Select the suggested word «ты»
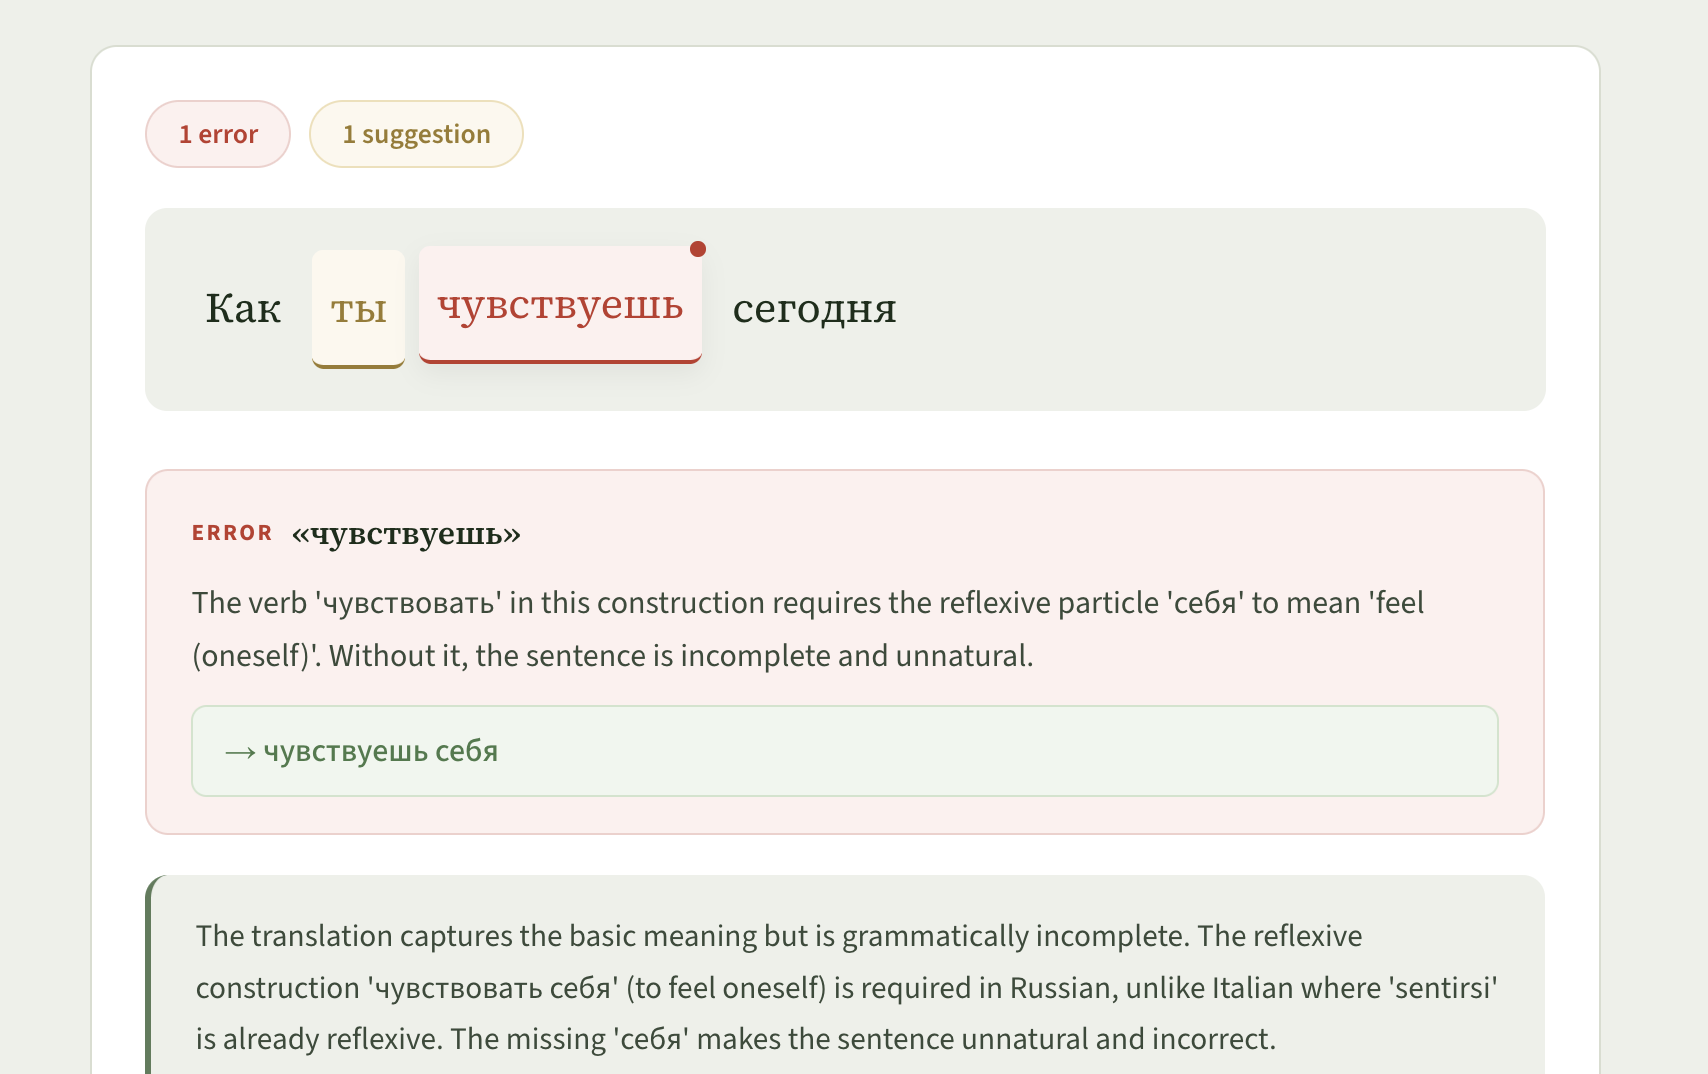 click(357, 310)
